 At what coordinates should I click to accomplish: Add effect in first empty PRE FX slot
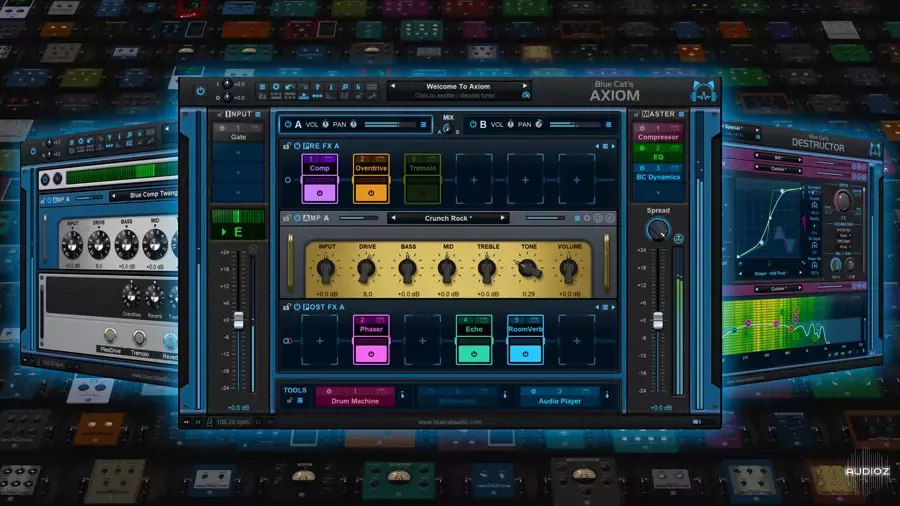pyautogui.click(x=474, y=180)
